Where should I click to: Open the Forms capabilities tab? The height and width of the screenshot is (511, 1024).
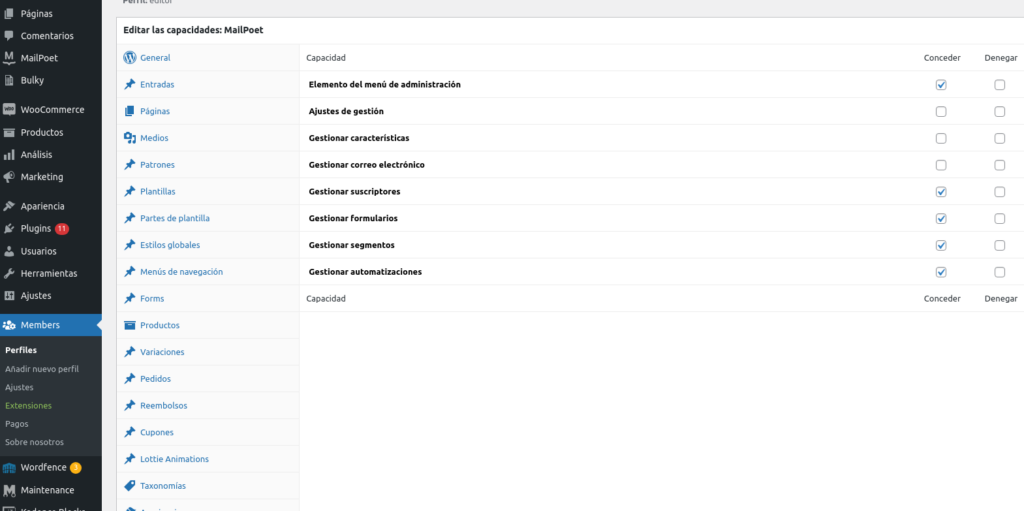pyautogui.click(x=208, y=299)
